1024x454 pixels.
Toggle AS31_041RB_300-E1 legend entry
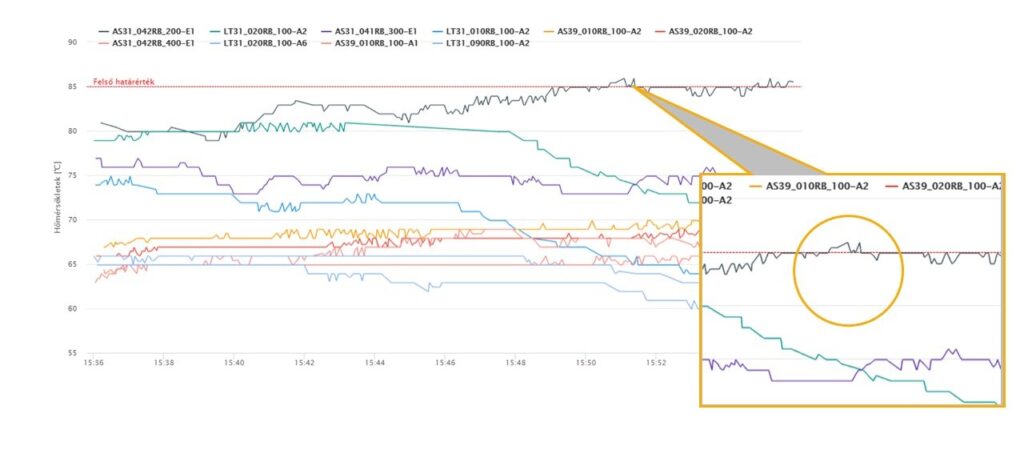(368, 31)
